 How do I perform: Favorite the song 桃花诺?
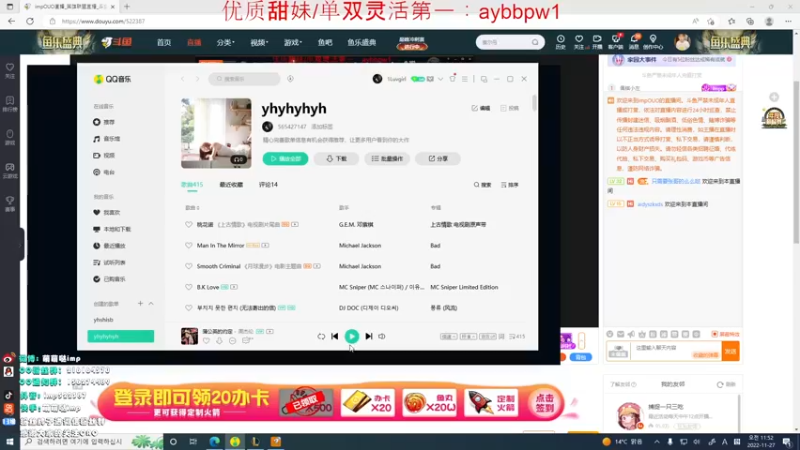189,224
